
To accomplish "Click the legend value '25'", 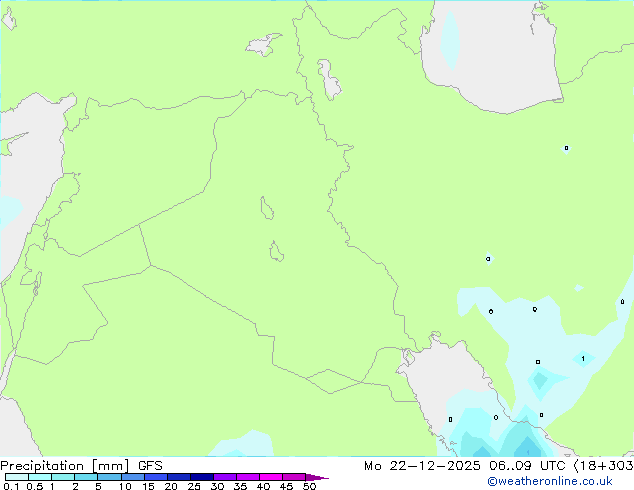I will pyautogui.click(x=194, y=486).
